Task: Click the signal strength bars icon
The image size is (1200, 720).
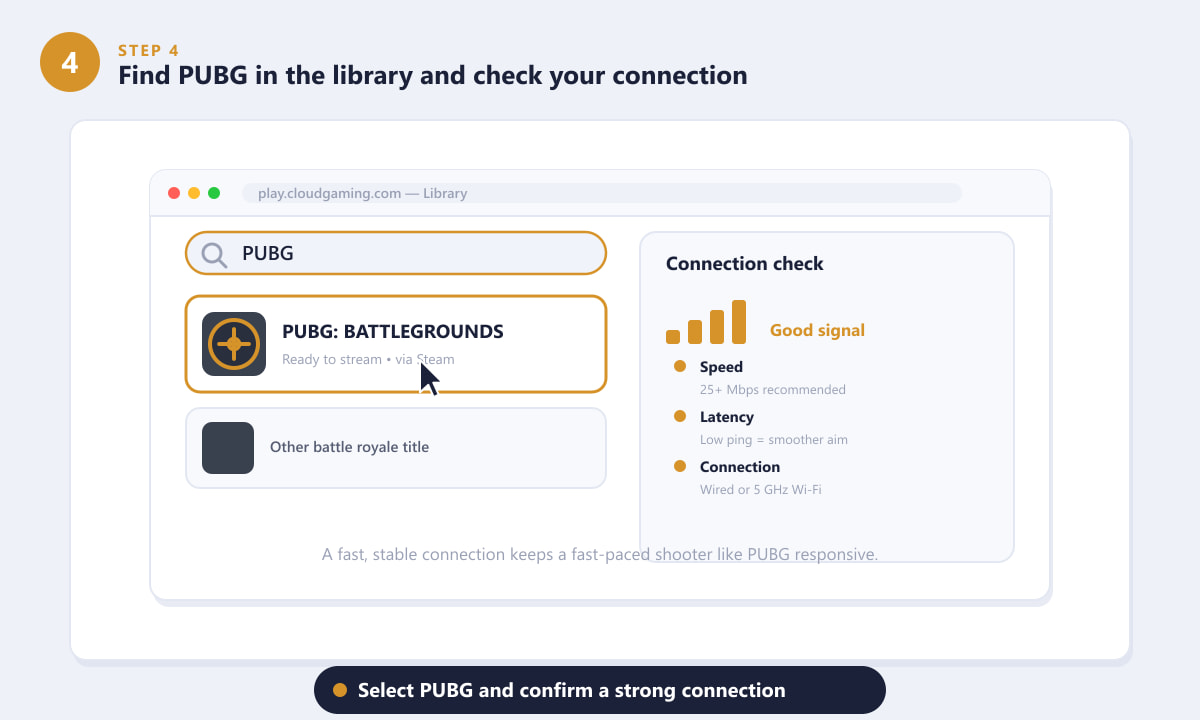Action: click(x=706, y=322)
